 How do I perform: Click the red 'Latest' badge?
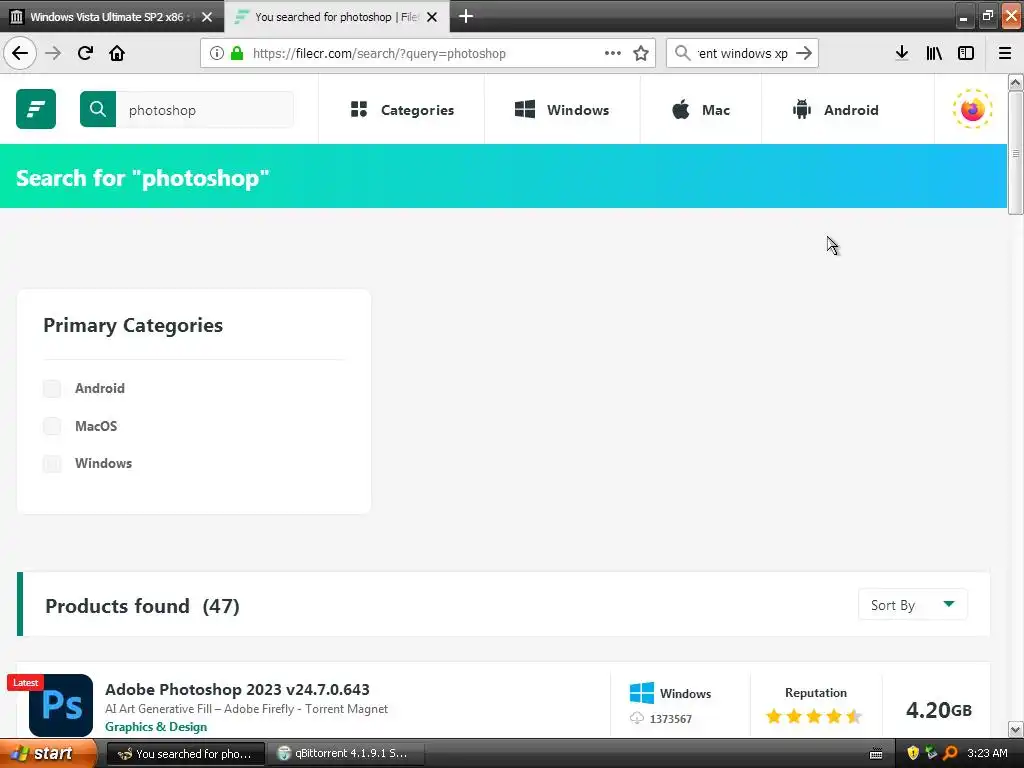(25, 682)
